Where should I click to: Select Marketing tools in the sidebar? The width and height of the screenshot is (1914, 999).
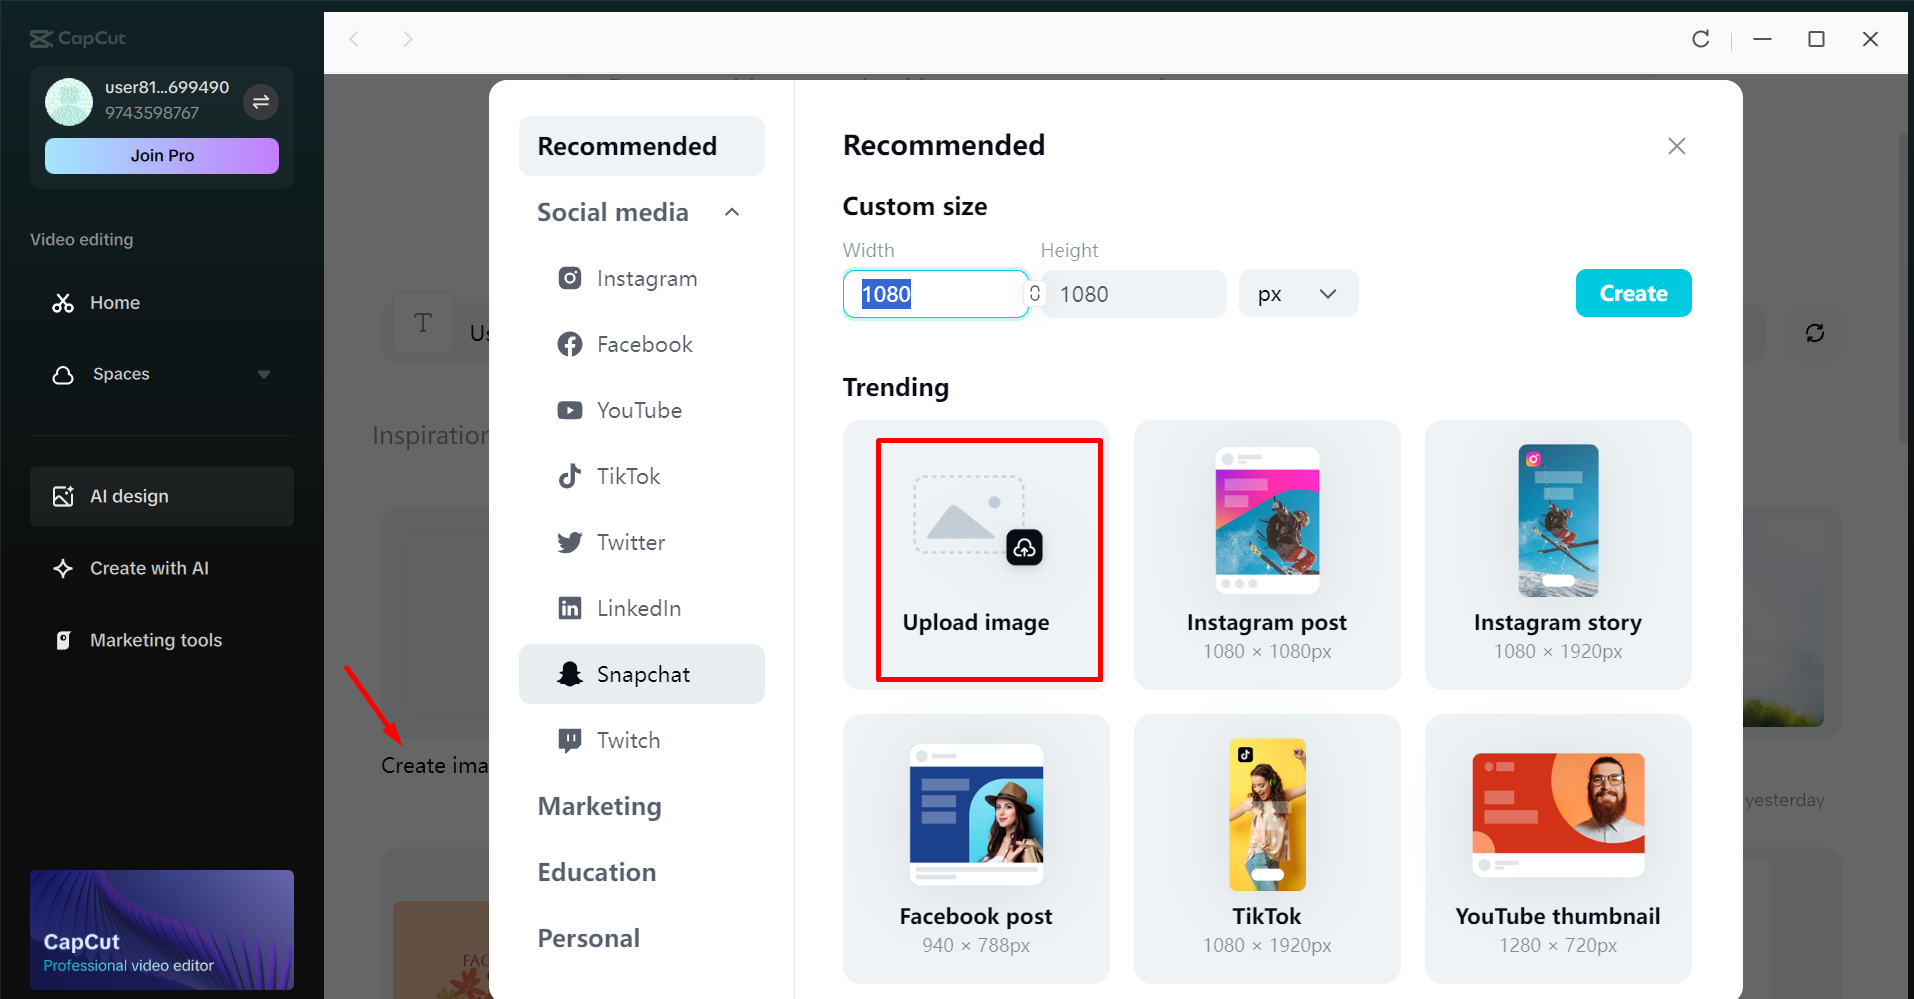click(x=155, y=640)
